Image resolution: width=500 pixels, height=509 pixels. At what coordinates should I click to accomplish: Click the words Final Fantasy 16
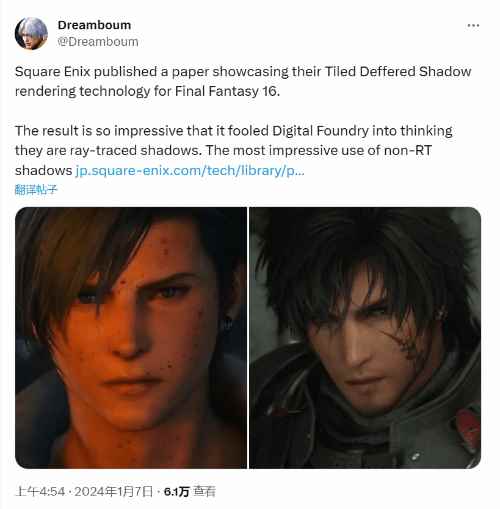tap(227, 91)
